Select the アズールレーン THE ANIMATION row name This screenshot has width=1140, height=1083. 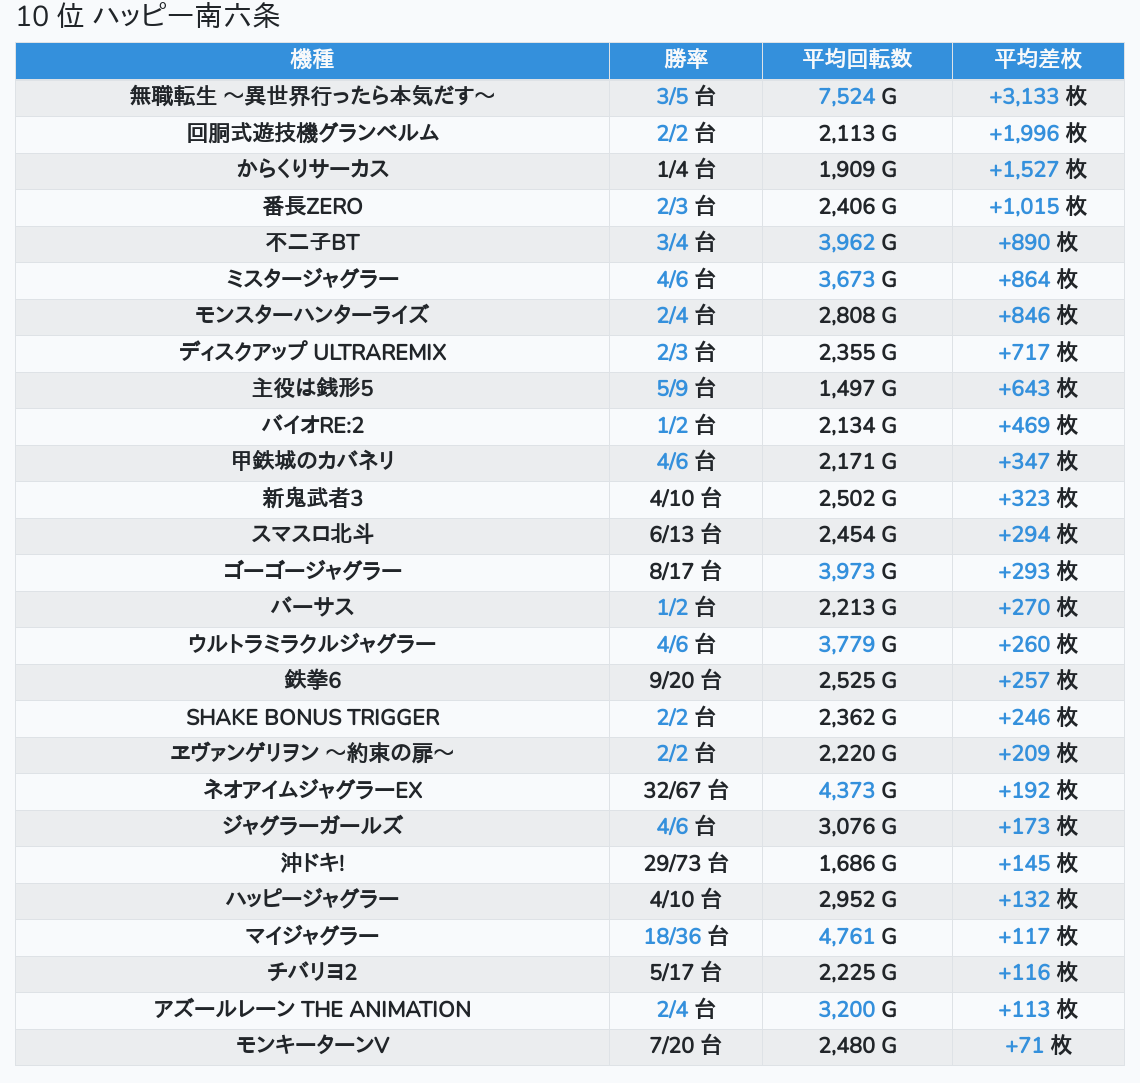[x=312, y=1010]
